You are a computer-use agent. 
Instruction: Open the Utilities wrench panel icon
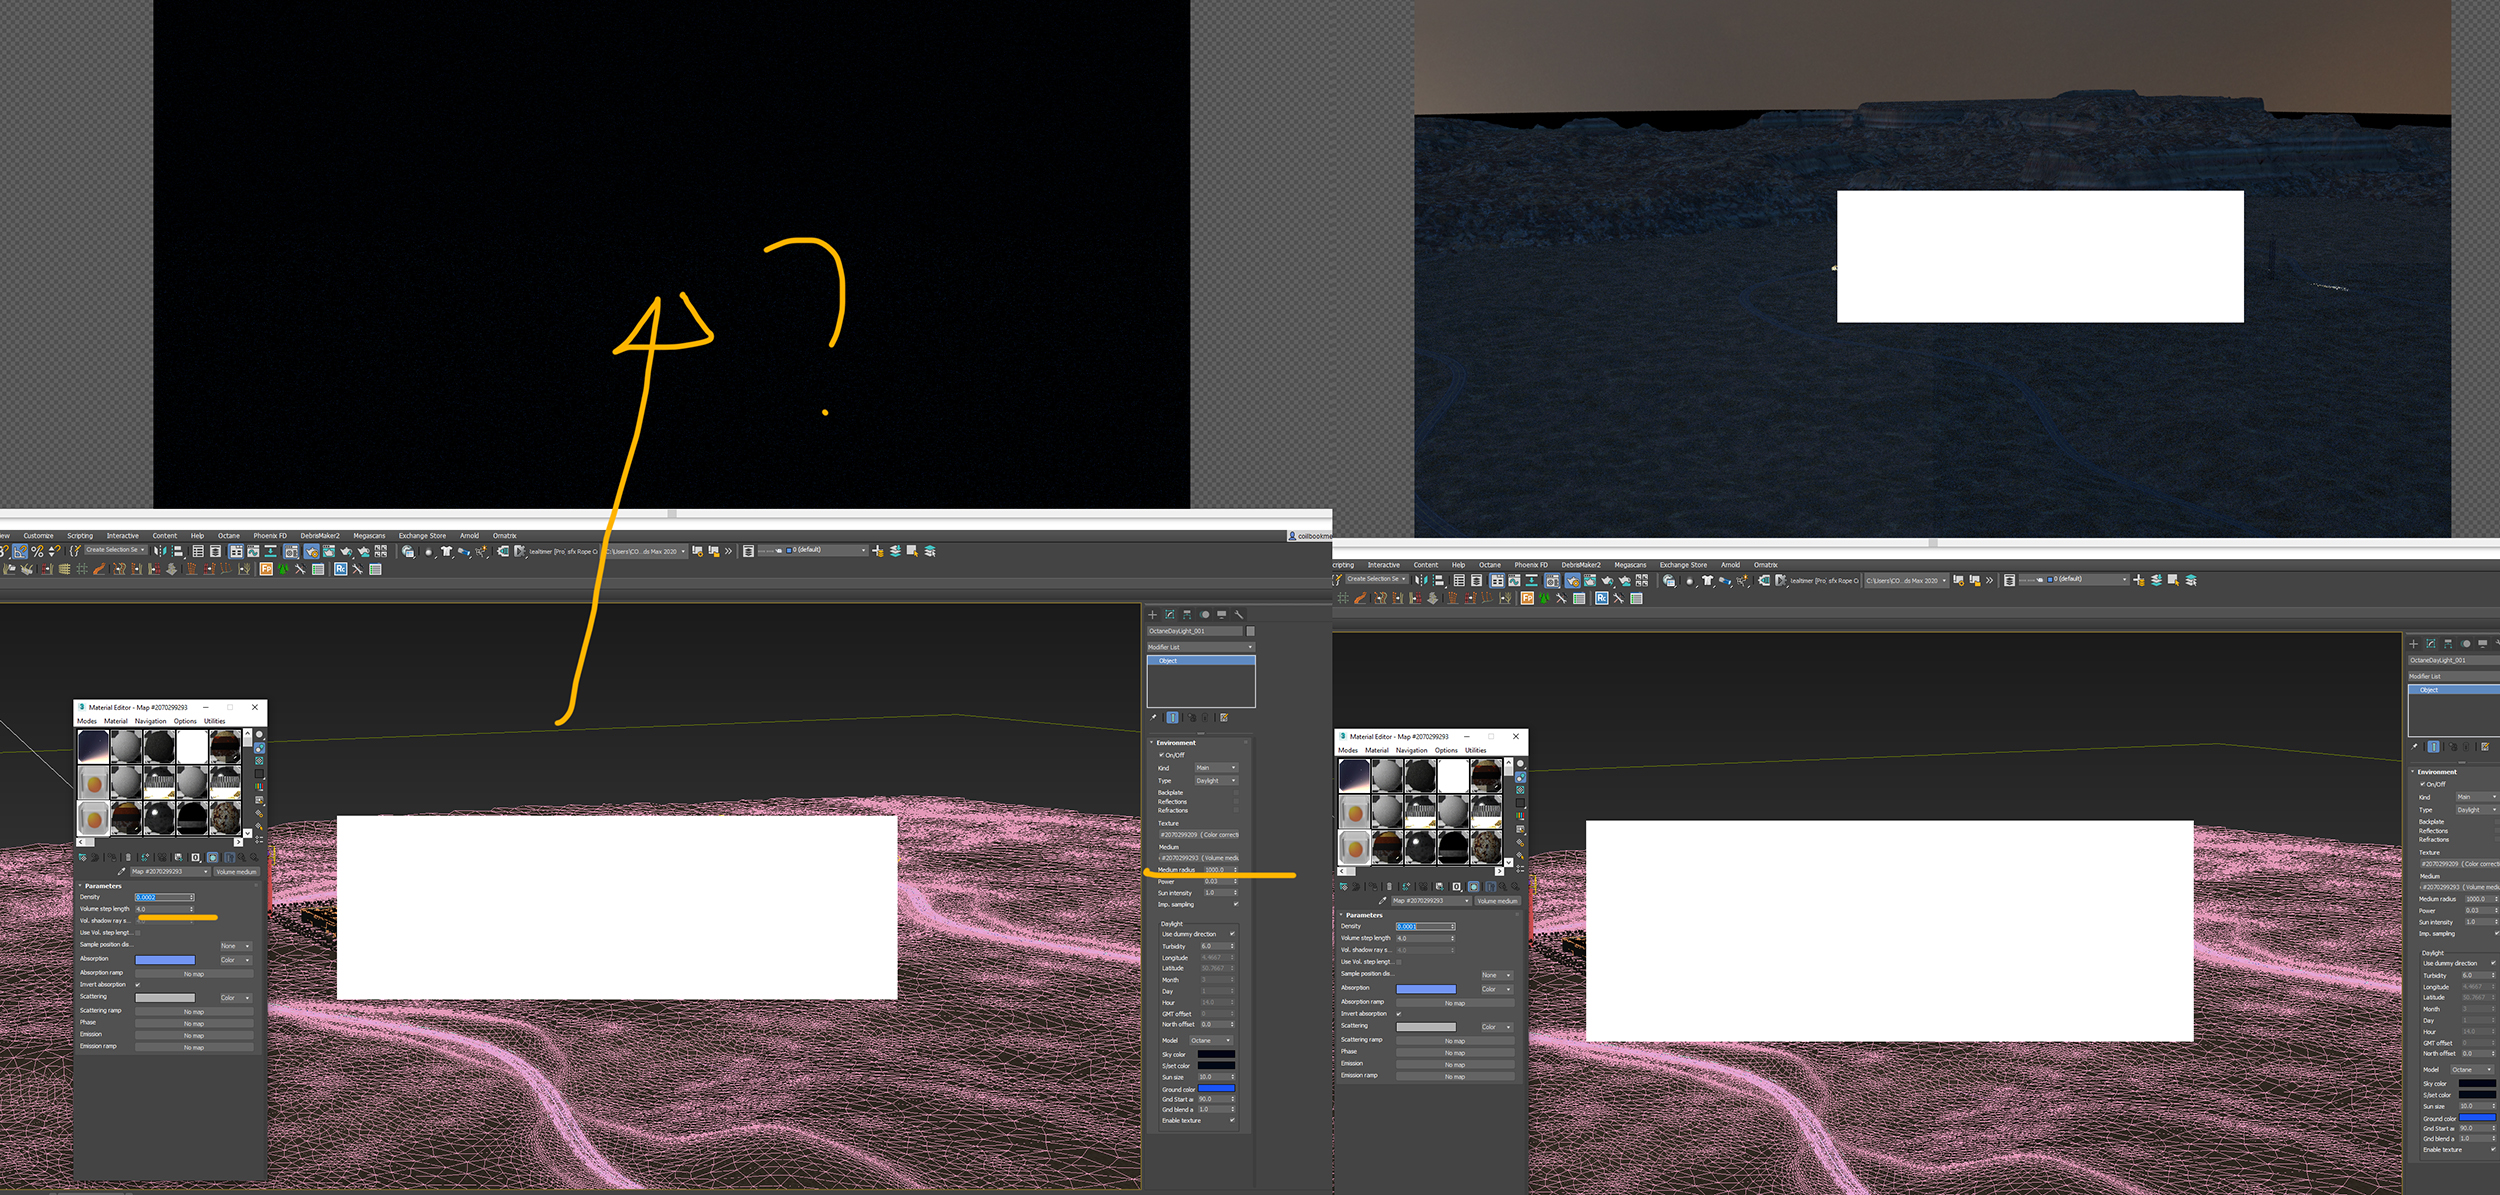(1239, 615)
